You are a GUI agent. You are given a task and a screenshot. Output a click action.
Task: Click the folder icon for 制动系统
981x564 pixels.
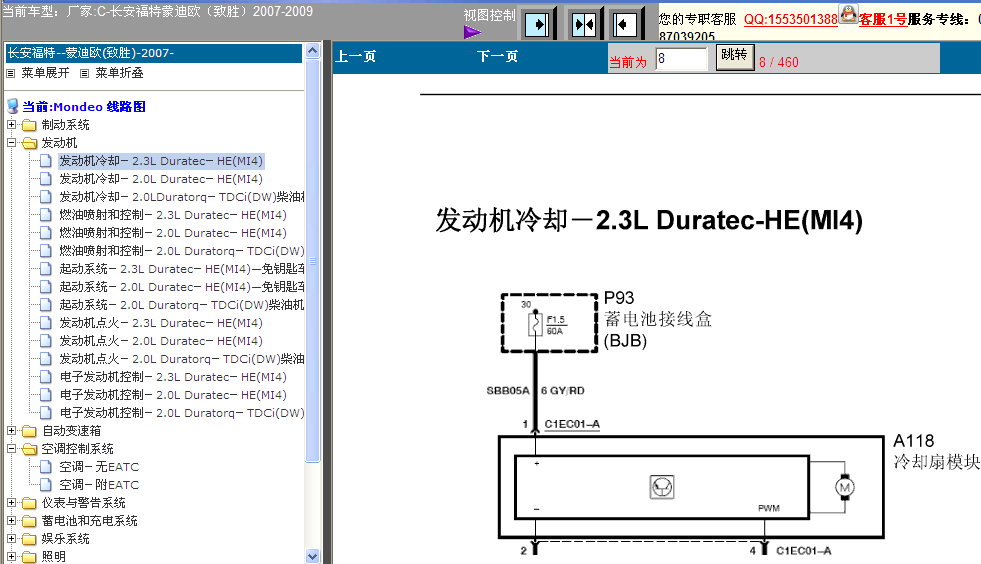29,125
